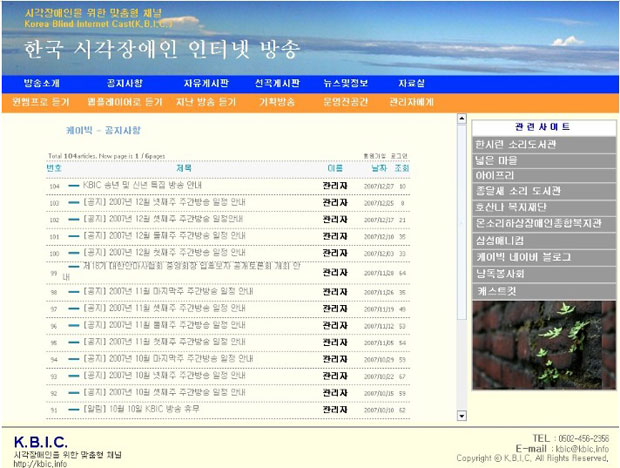
Task: Click the brick wall plant image
Action: click(543, 359)
